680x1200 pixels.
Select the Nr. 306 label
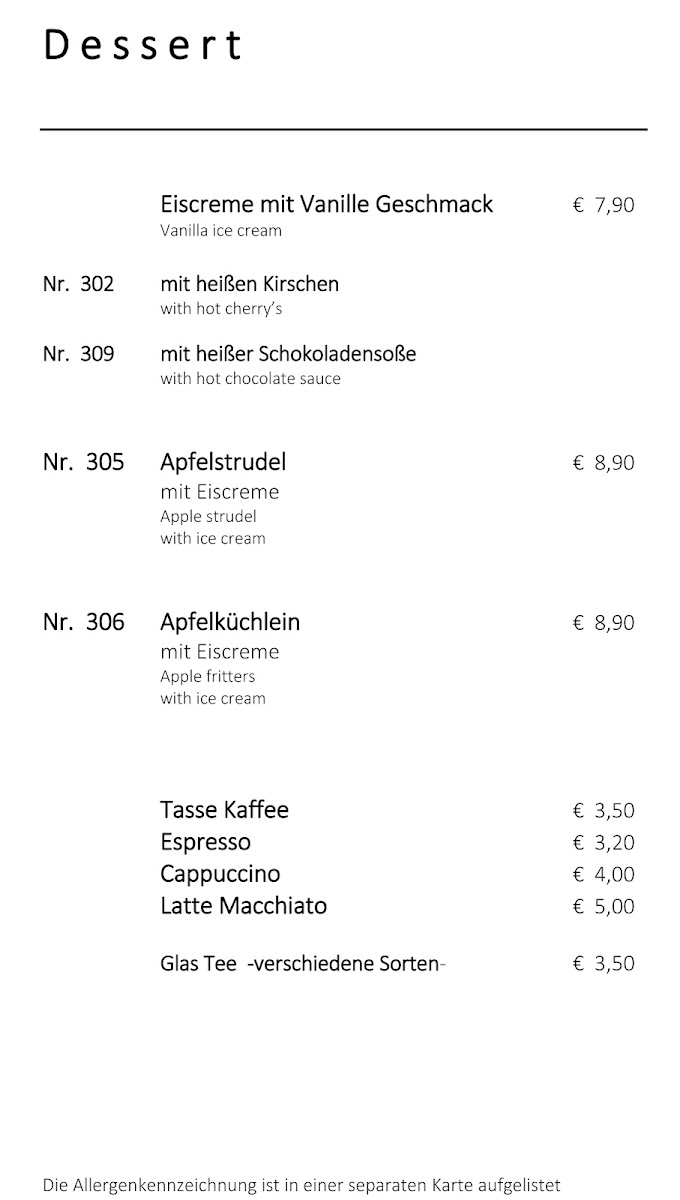click(x=84, y=622)
